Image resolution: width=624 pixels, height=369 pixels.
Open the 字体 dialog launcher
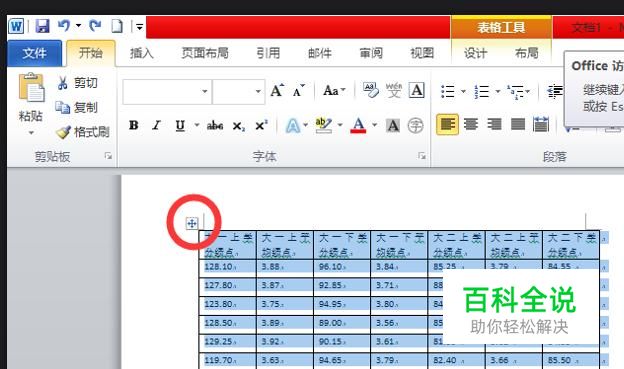(x=422, y=156)
